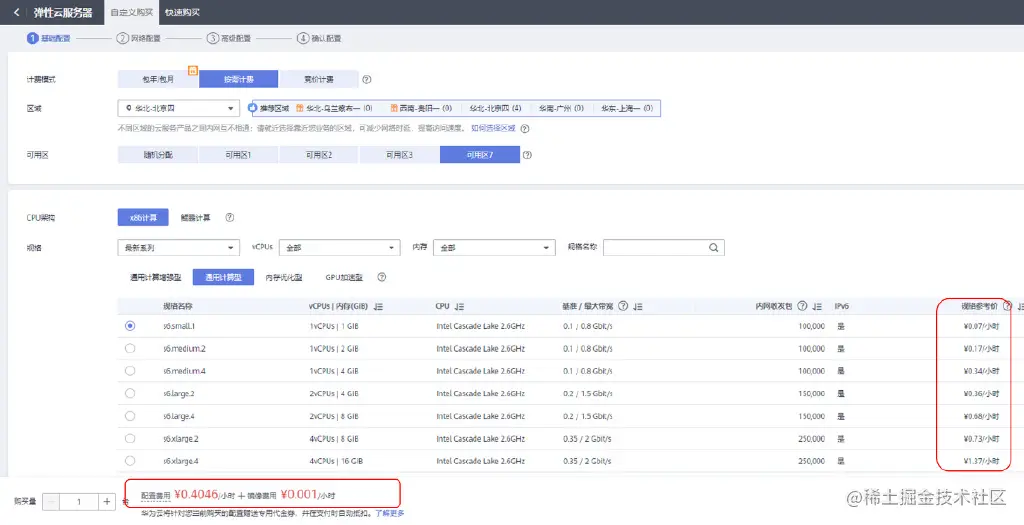The image size is (1024, 525).
Task: Choose recommended region 华南-广州
Action: pos(561,108)
